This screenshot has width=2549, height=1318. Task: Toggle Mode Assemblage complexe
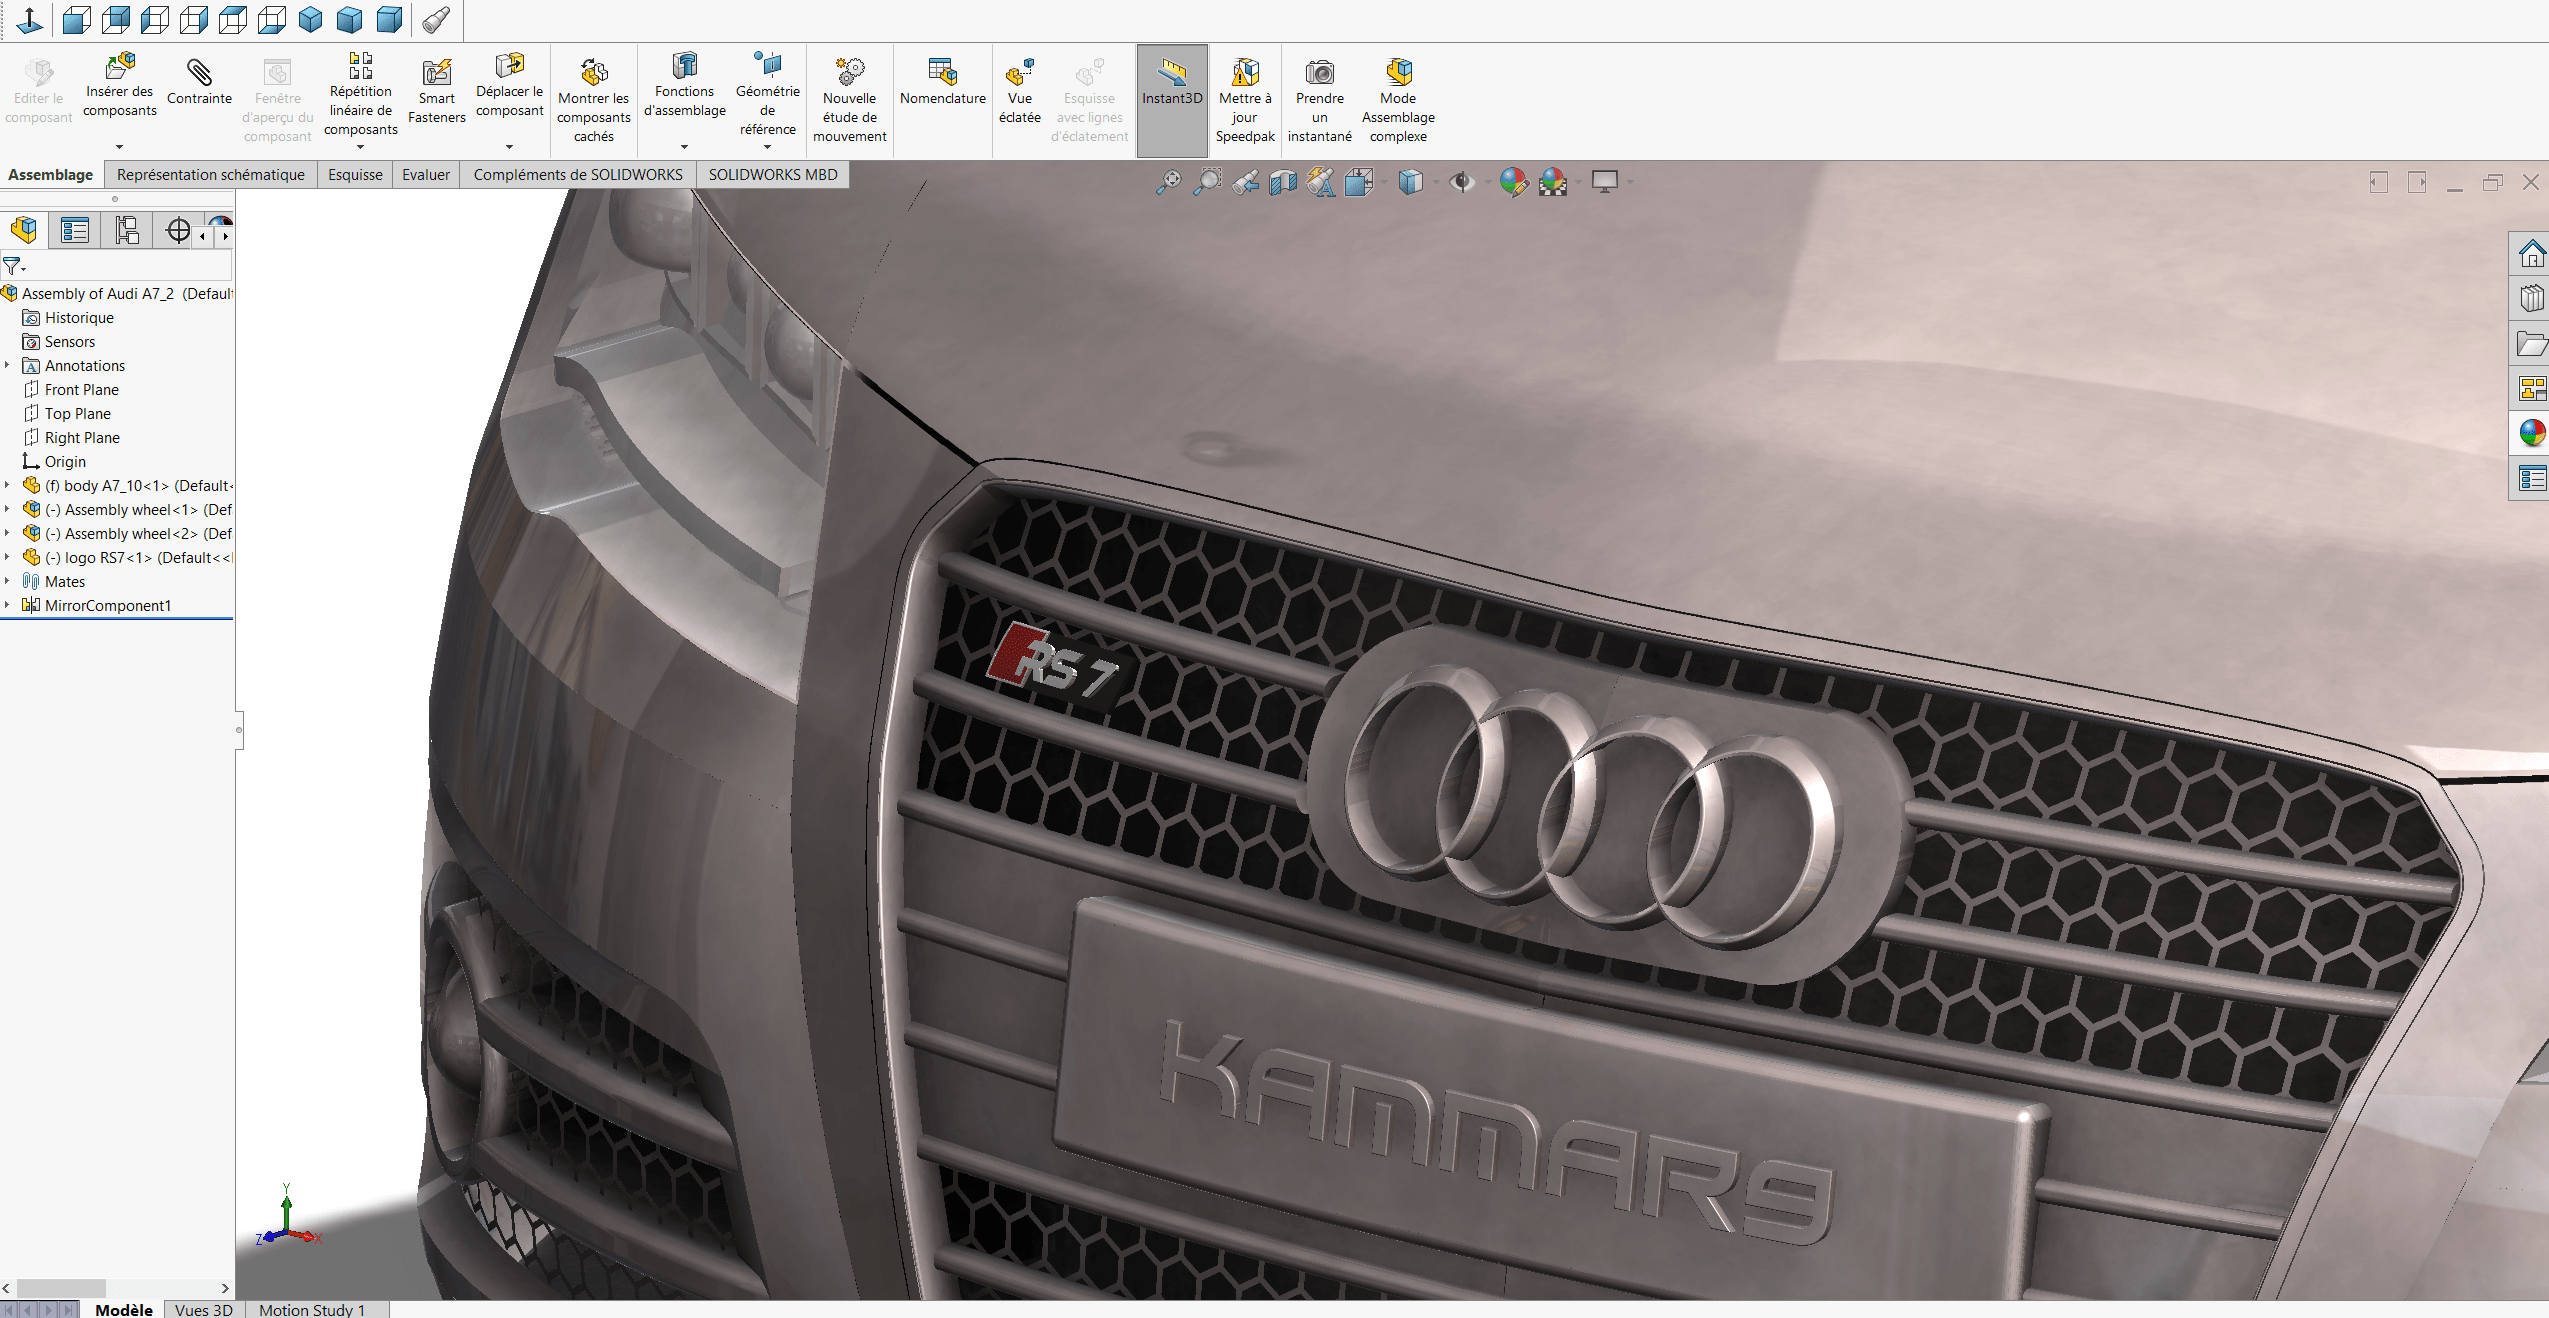(x=1398, y=99)
